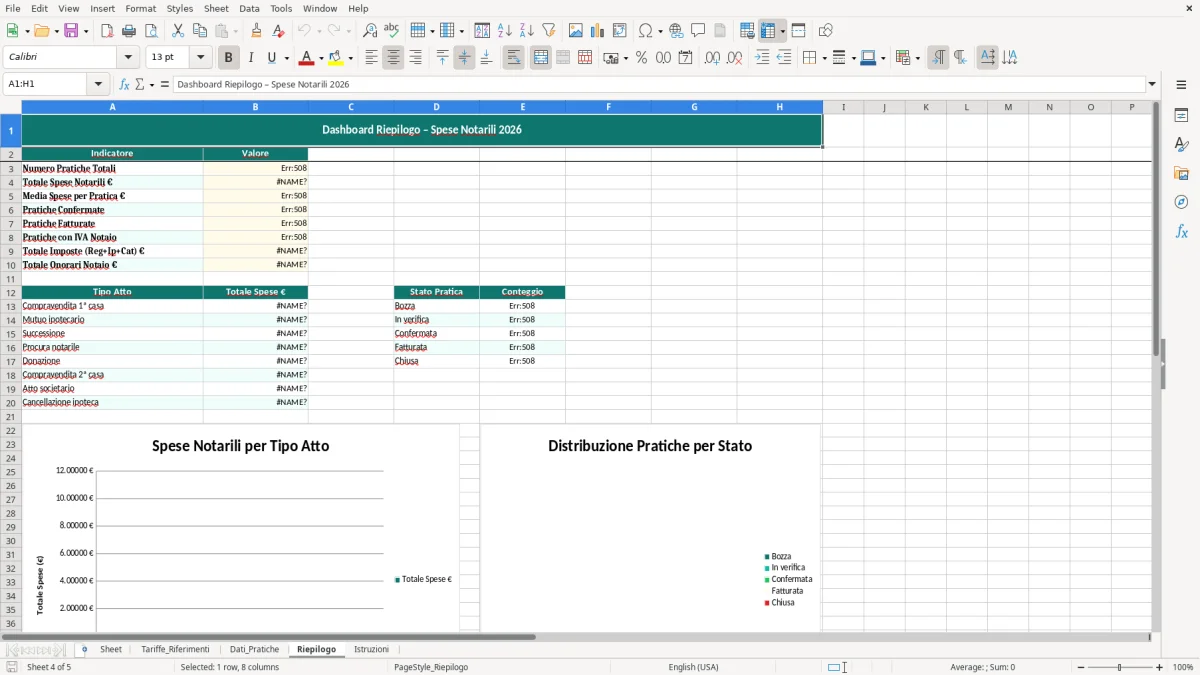
Task: Copy the selected cells
Action: [x=200, y=31]
